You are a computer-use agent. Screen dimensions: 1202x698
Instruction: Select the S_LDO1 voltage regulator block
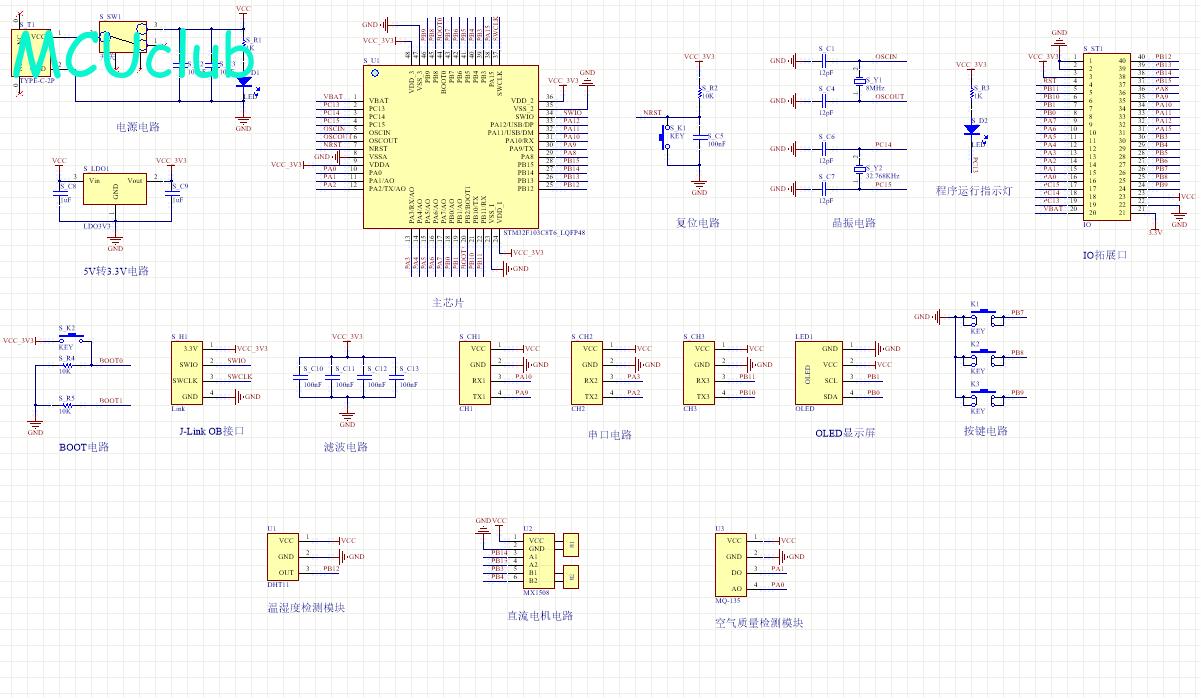115,189
